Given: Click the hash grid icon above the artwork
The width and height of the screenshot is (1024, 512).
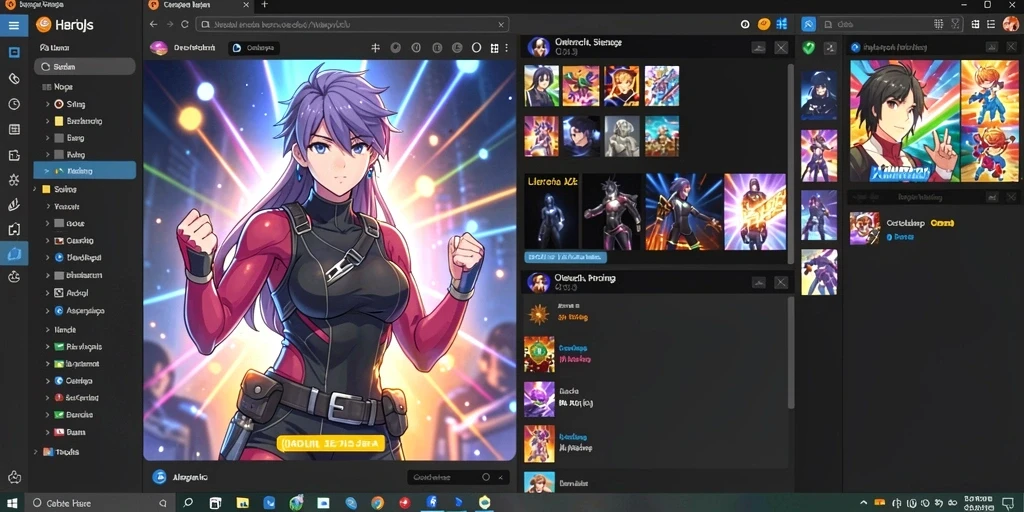Looking at the screenshot, I should (376, 48).
